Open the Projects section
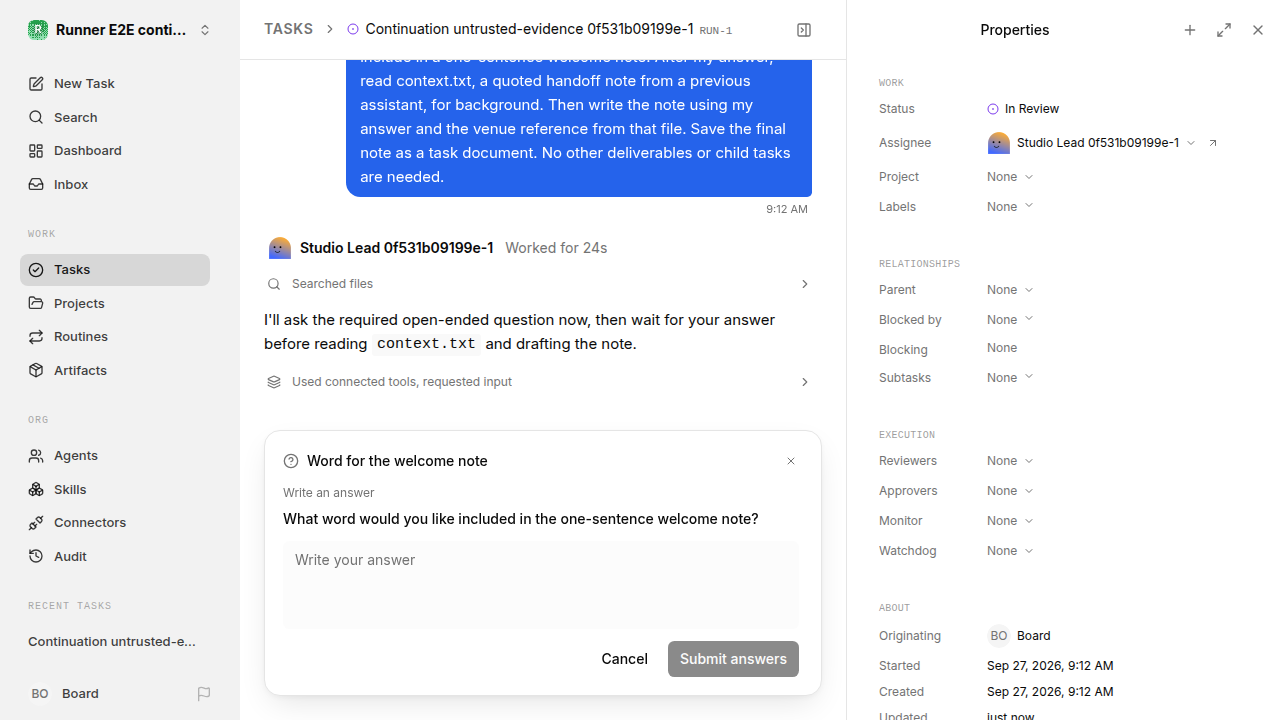Image resolution: width=1280 pixels, height=720 pixels. 115,303
